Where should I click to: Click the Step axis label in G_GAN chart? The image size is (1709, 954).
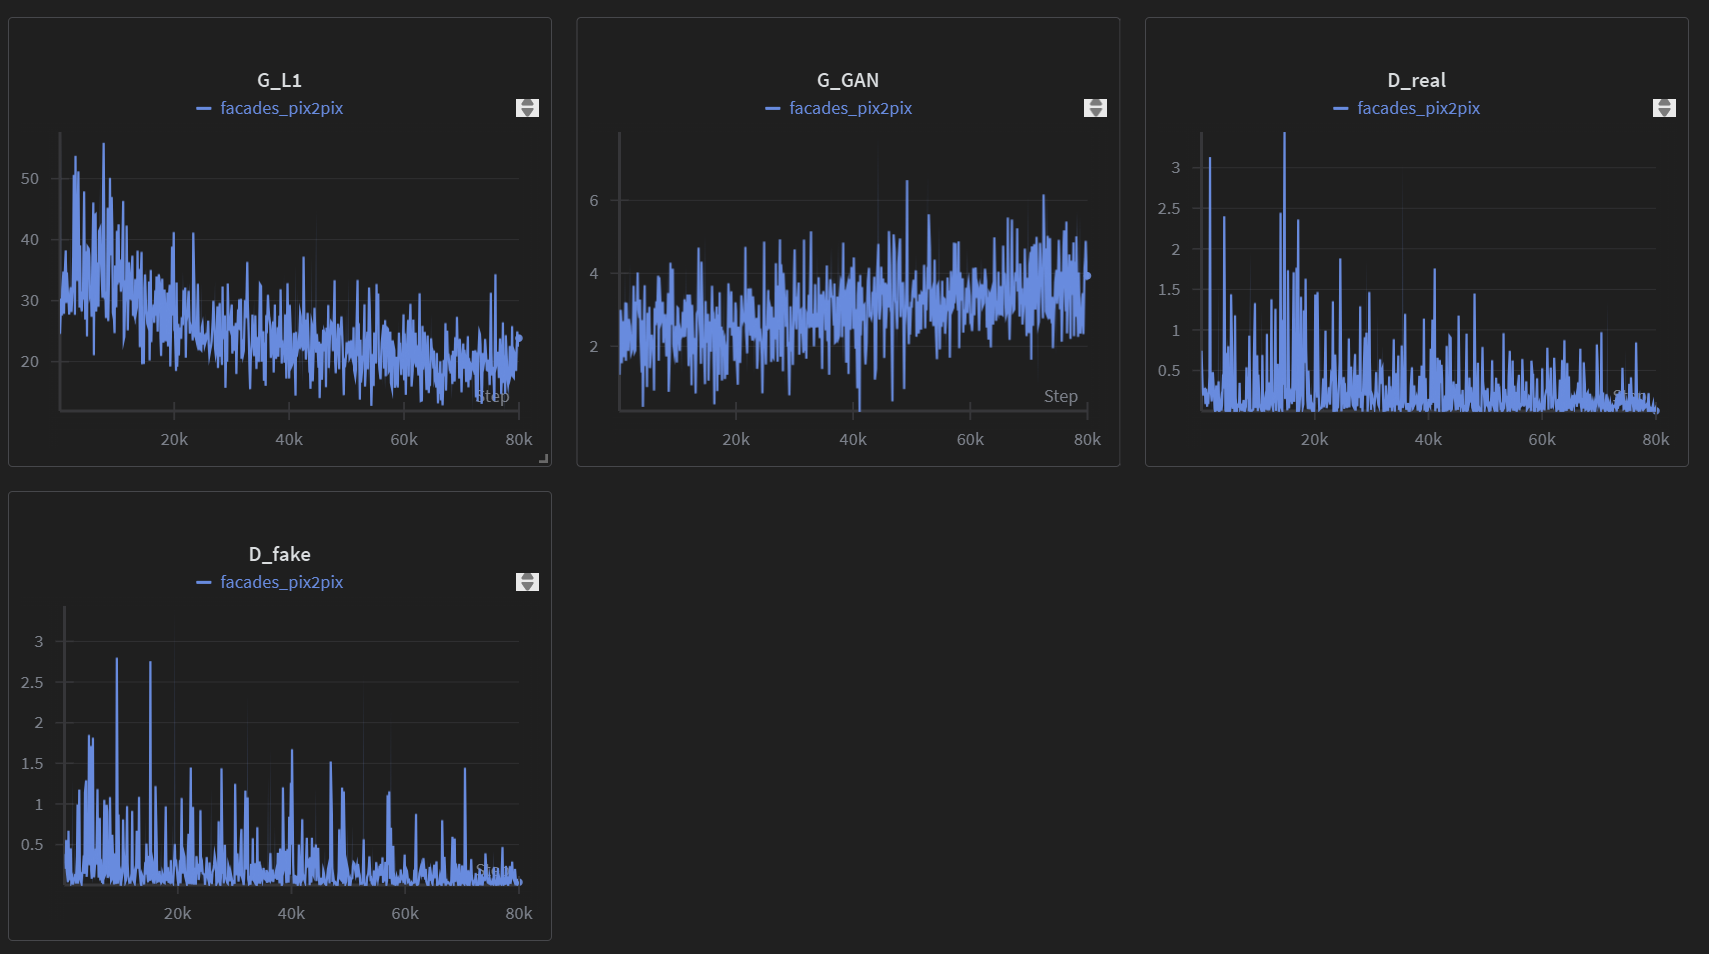pos(1060,396)
